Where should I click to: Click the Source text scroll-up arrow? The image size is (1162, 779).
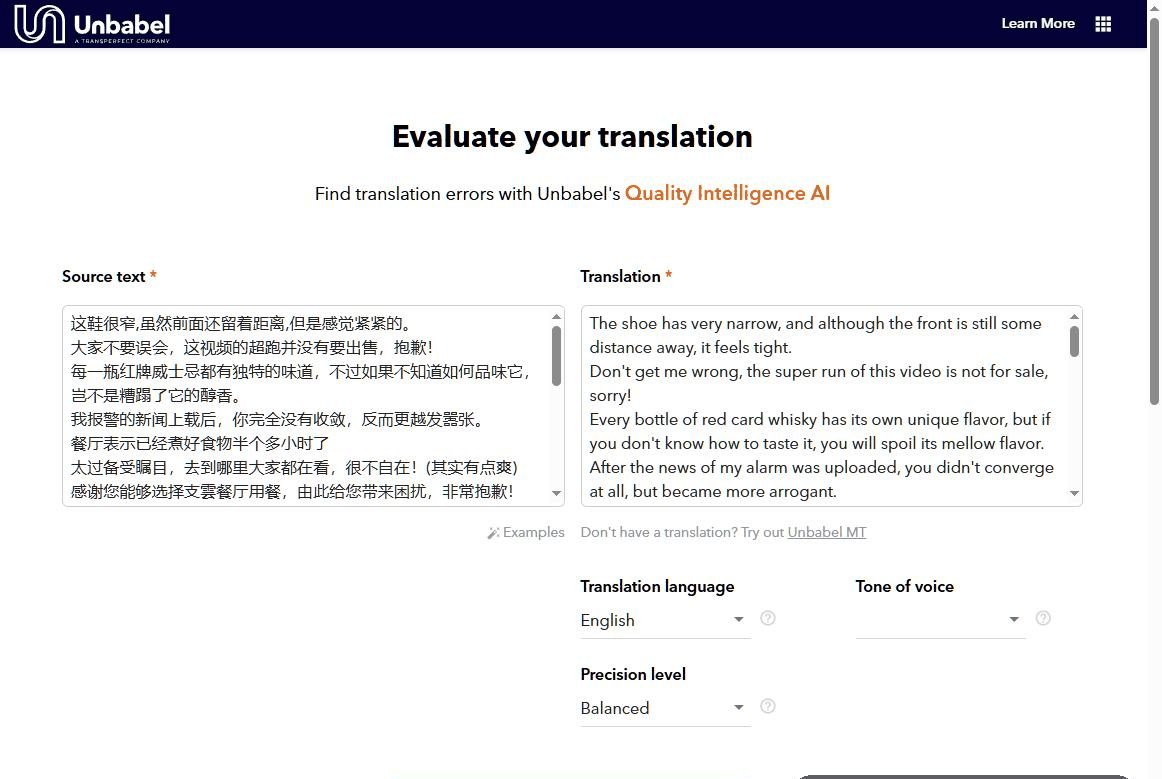coord(557,316)
